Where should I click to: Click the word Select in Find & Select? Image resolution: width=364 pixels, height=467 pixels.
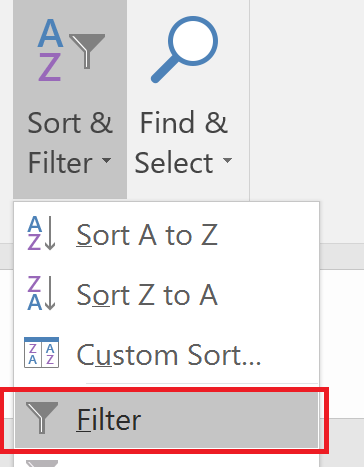point(174,163)
